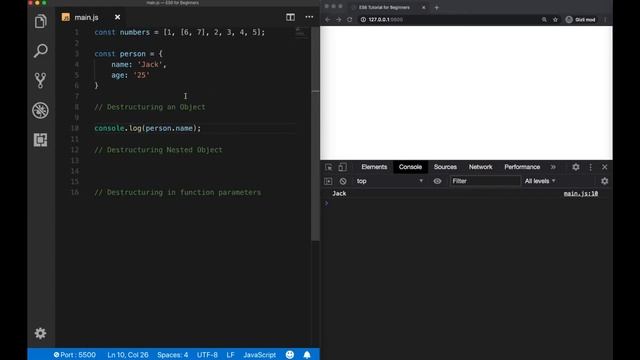Image resolution: width=640 pixels, height=360 pixels.
Task: Open a new browser tab
Action: point(436,7)
